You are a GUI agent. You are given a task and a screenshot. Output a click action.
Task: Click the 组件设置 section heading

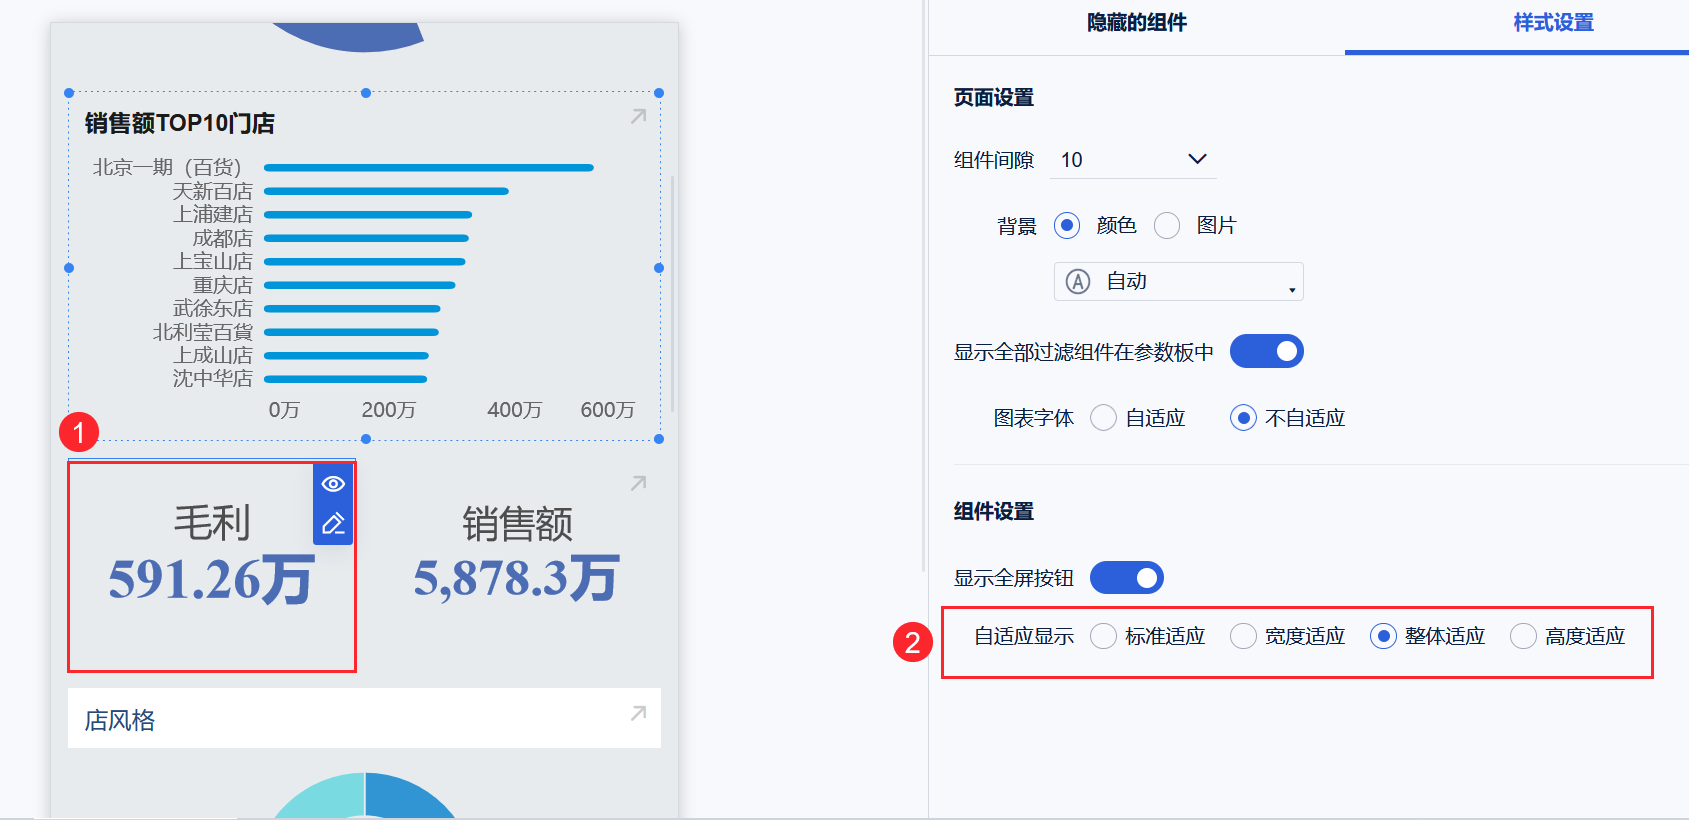(994, 512)
